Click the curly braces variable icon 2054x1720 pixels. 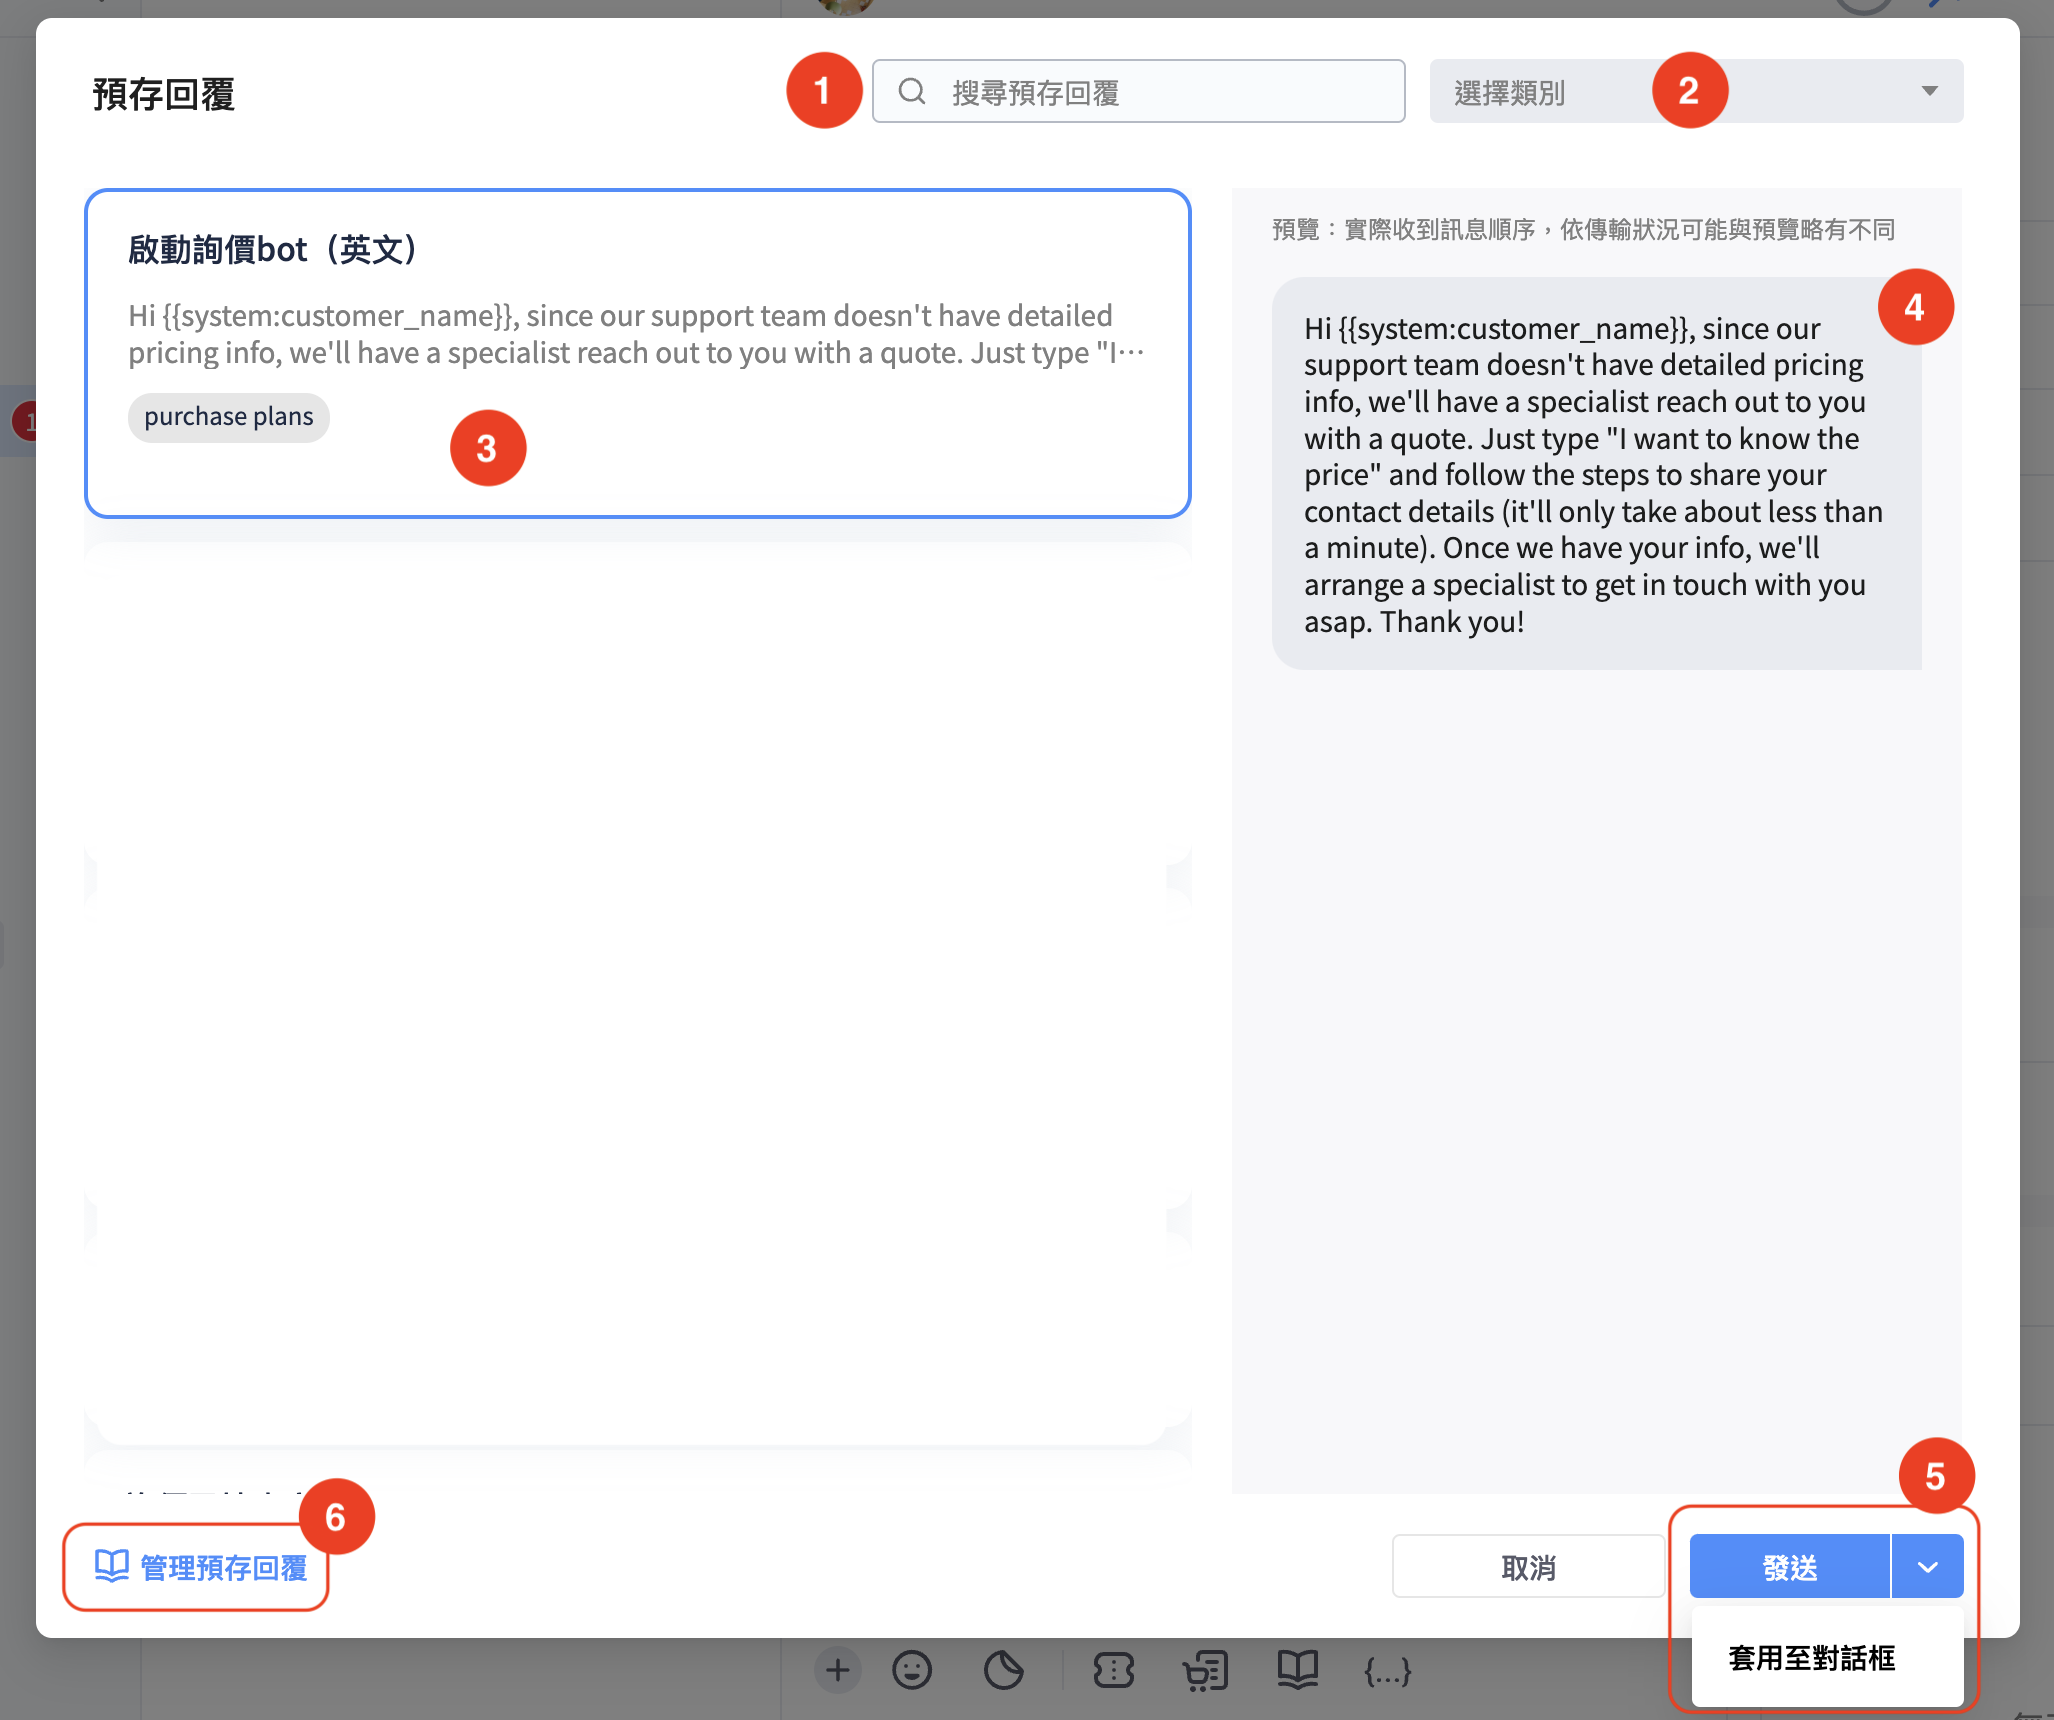point(1388,1670)
